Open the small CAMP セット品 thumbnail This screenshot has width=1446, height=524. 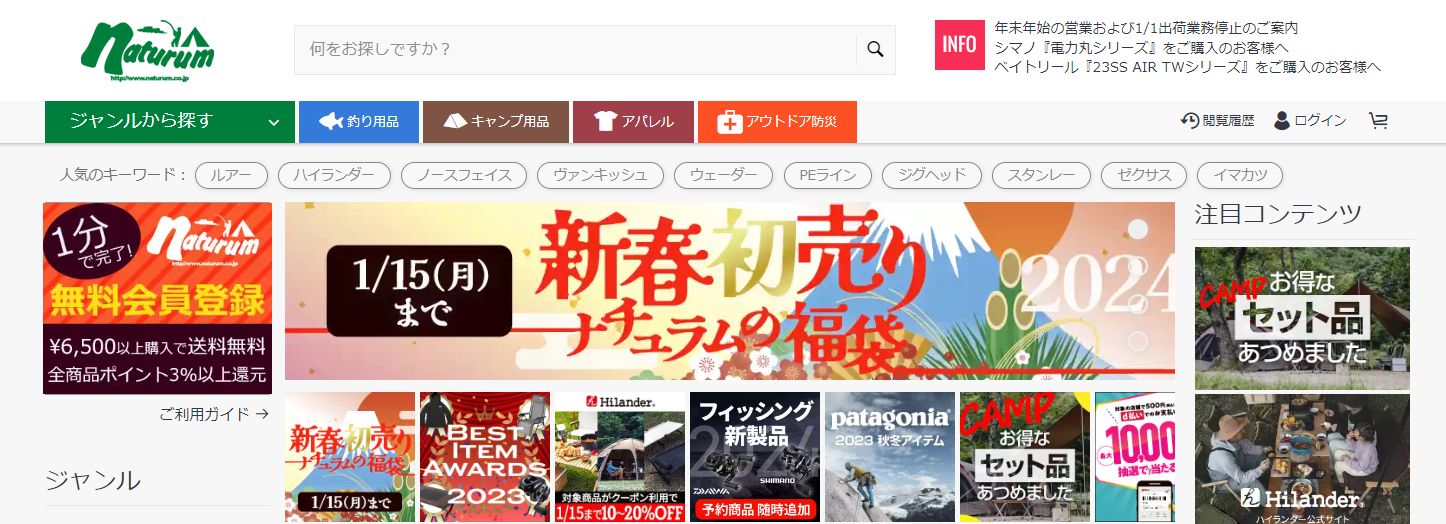[1025, 457]
